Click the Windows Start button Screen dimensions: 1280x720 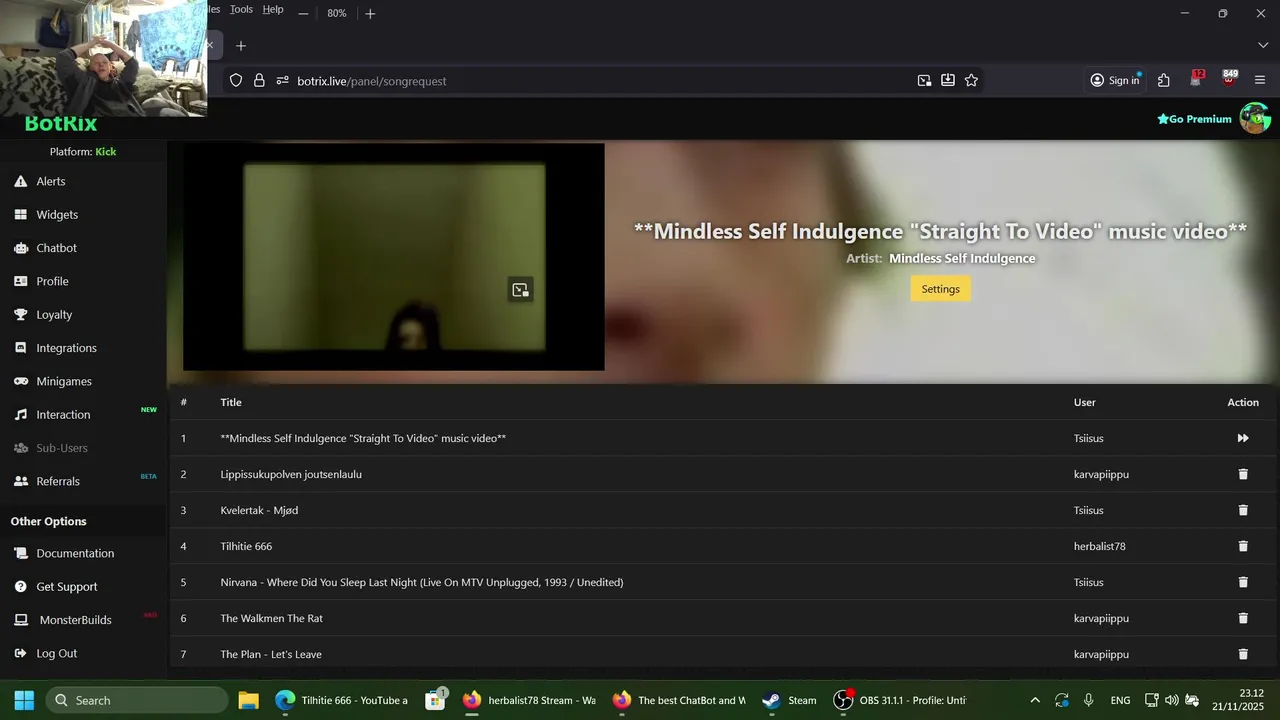tap(24, 700)
